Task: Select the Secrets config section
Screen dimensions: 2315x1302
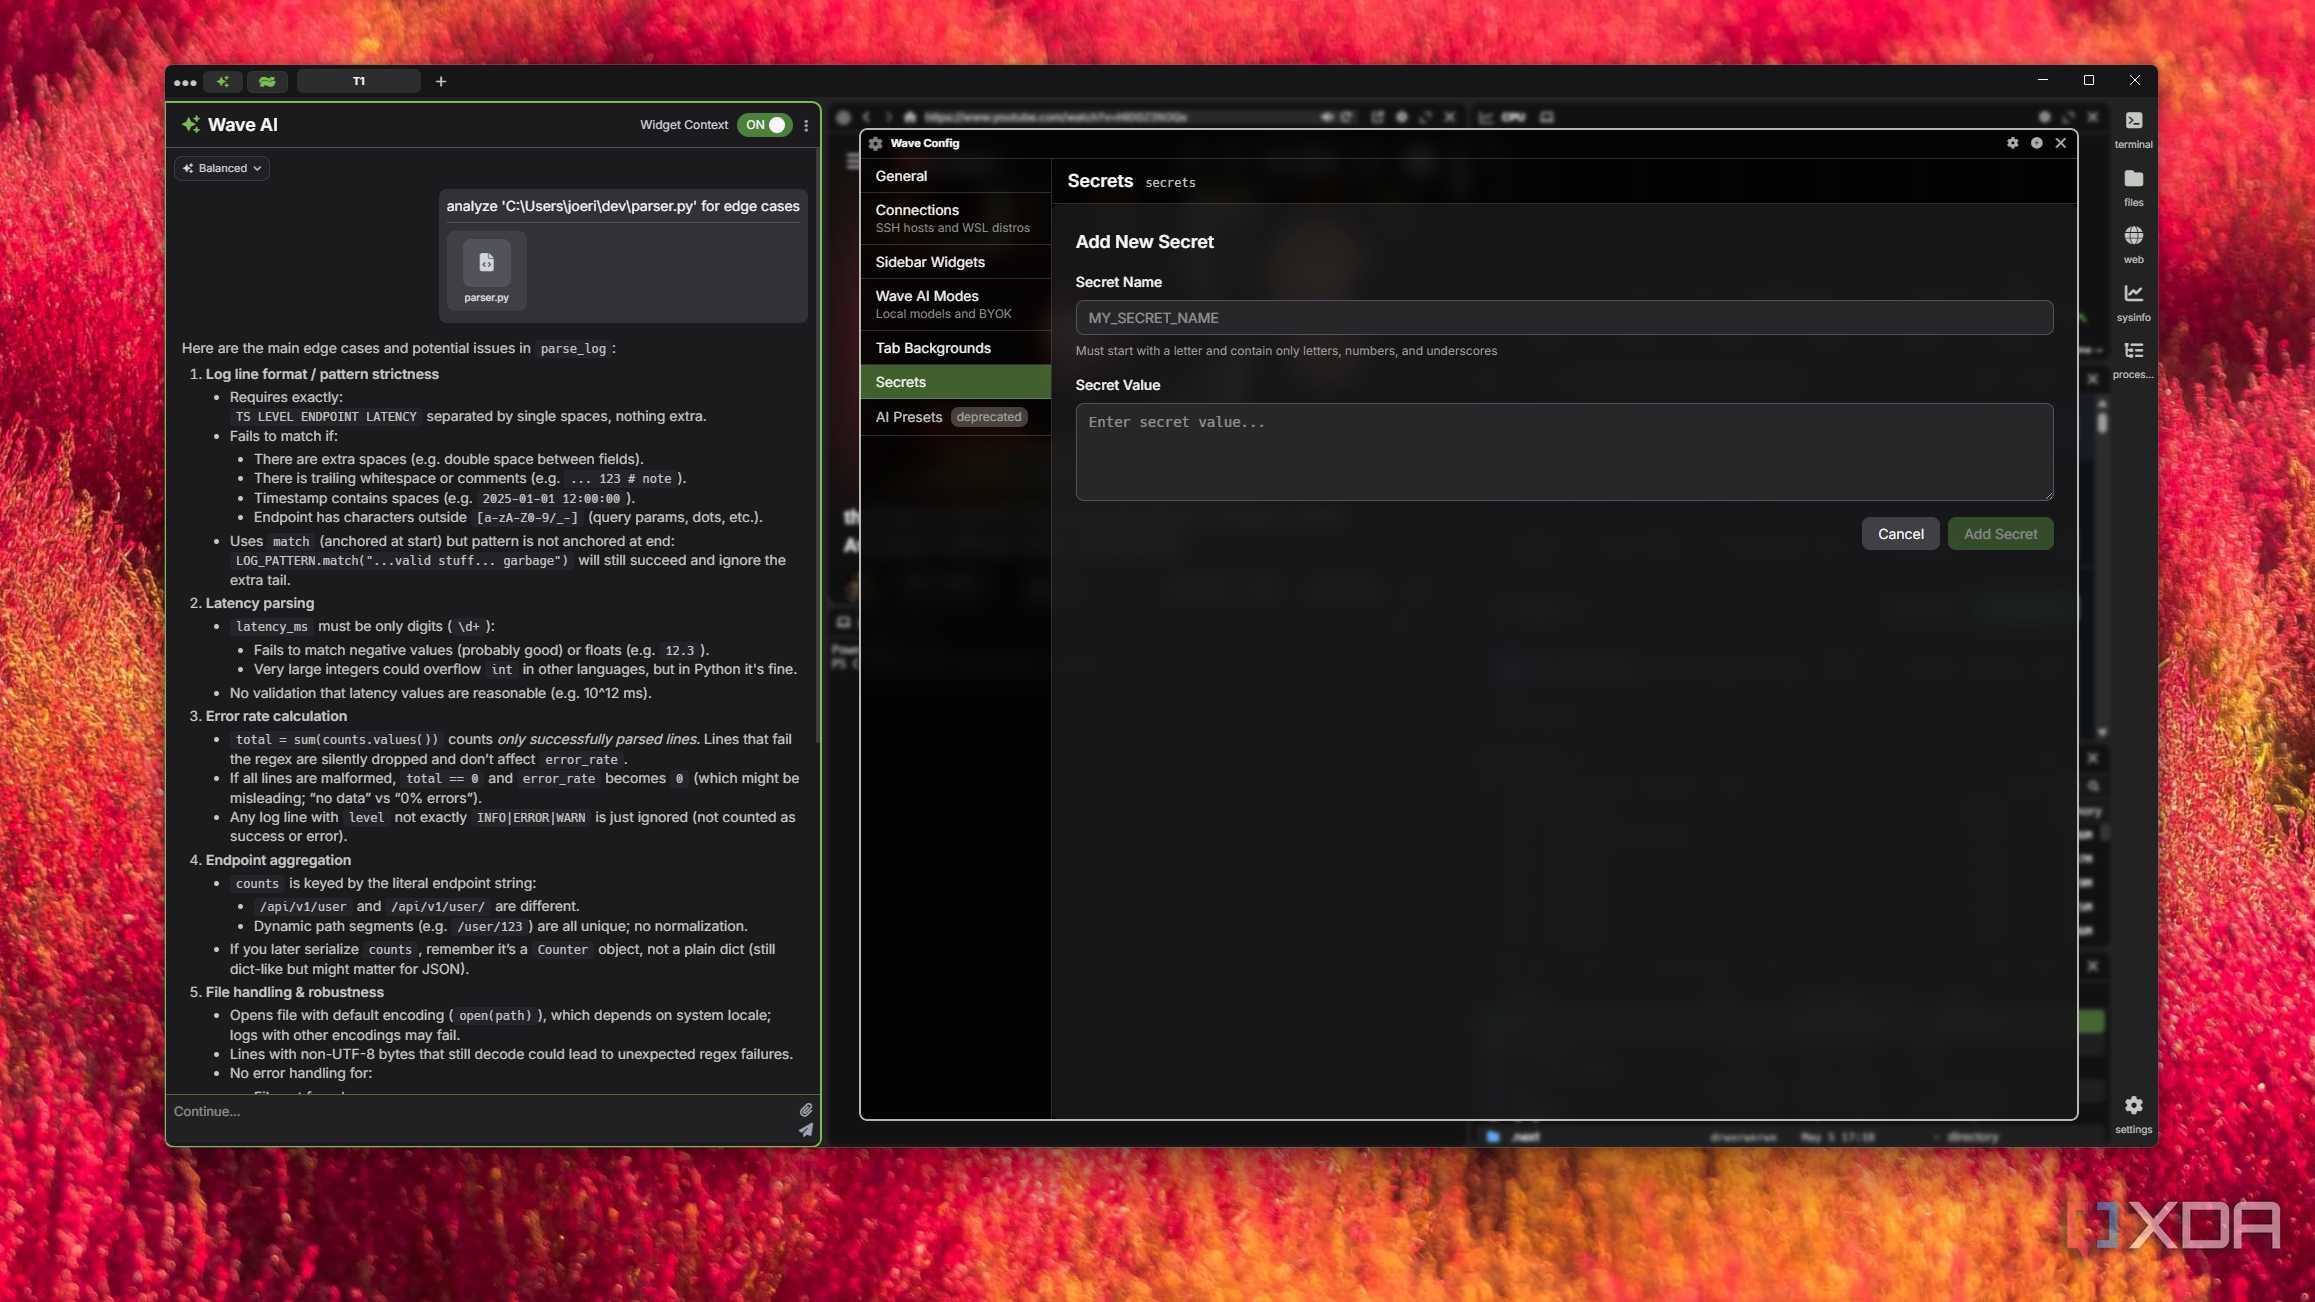Action: (955, 382)
